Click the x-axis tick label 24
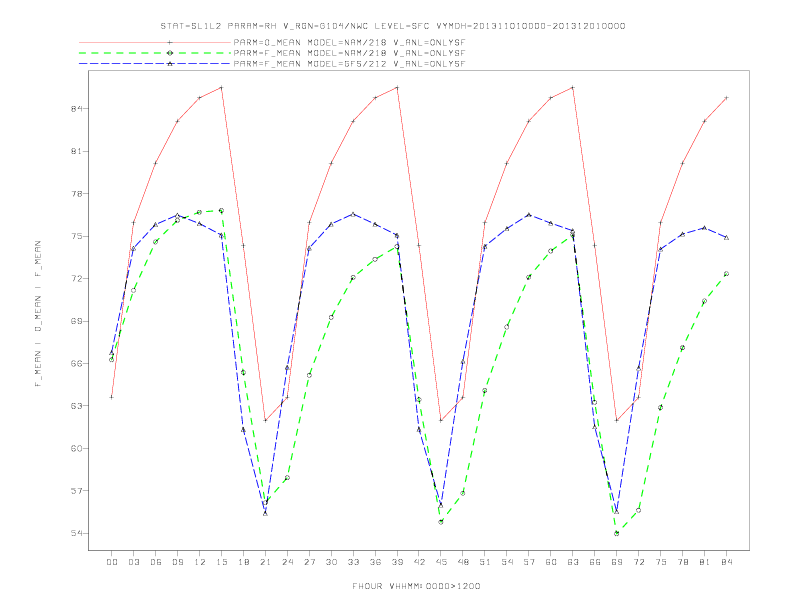Screen dimensions: 792x612 (x=287, y=562)
